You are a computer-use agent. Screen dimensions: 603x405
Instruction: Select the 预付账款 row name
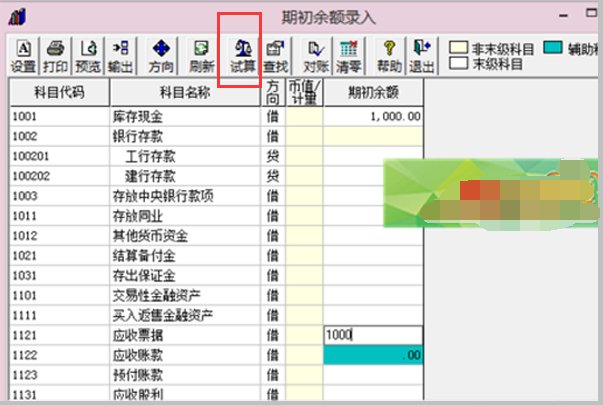coord(138,375)
